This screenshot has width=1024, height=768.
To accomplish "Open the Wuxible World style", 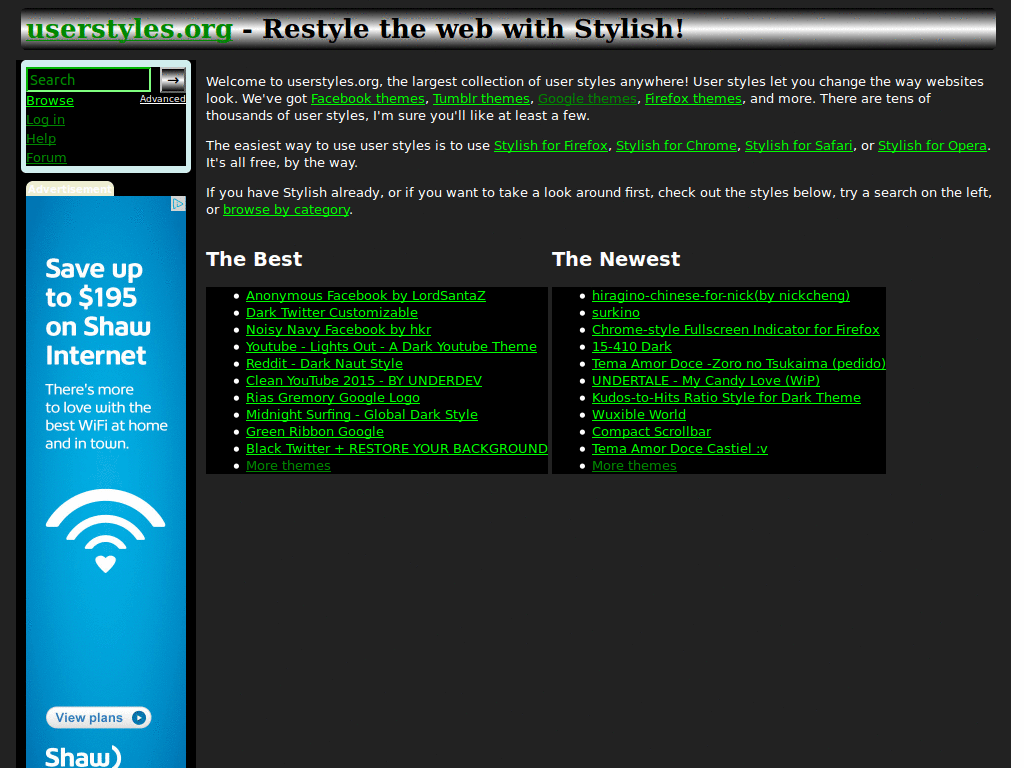I will (x=639, y=415).
